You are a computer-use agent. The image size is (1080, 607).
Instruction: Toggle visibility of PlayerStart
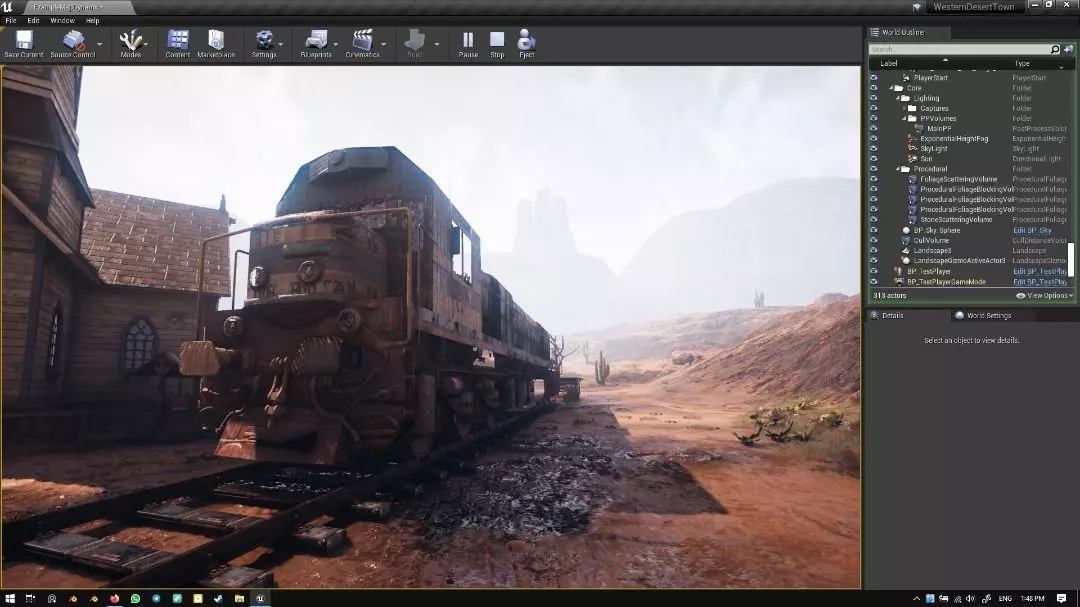[x=873, y=78]
